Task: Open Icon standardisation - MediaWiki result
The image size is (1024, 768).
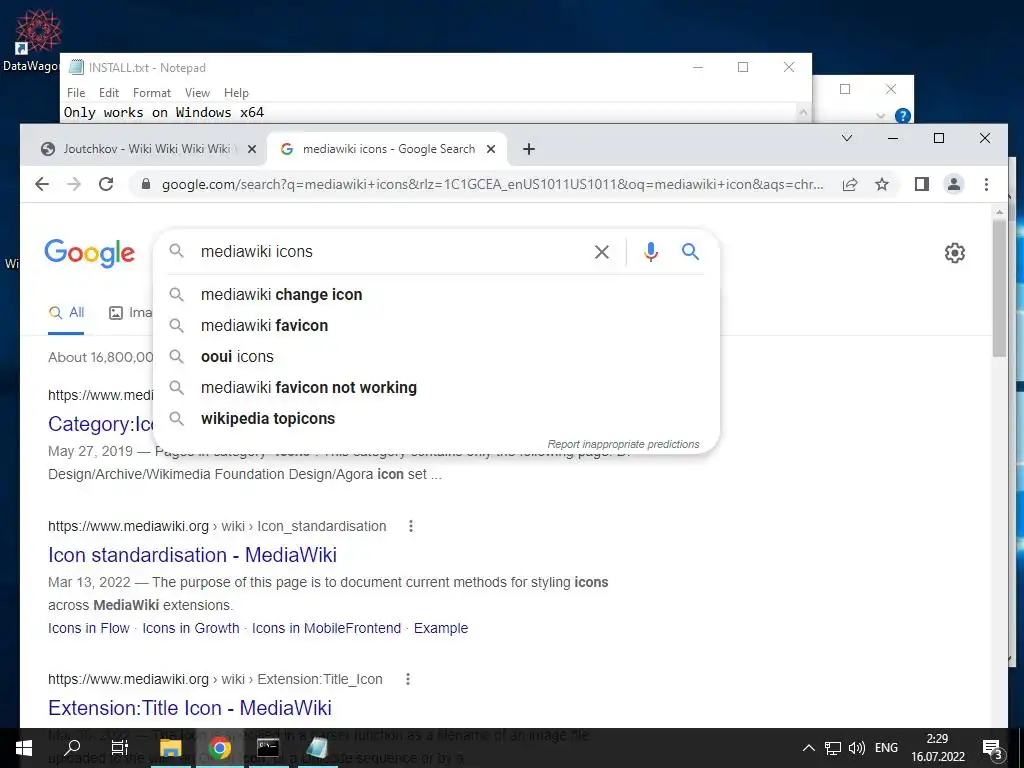Action: click(x=193, y=555)
